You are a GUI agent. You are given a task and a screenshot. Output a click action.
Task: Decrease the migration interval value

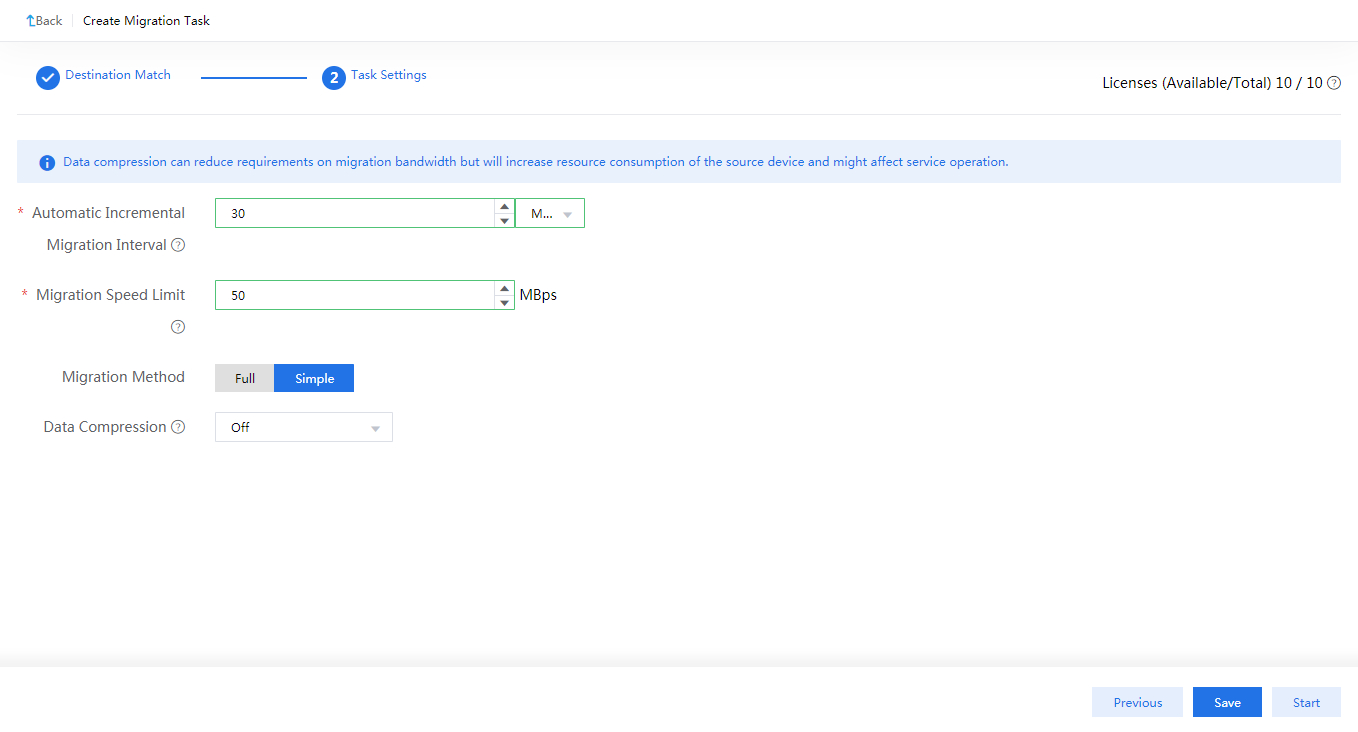(504, 220)
